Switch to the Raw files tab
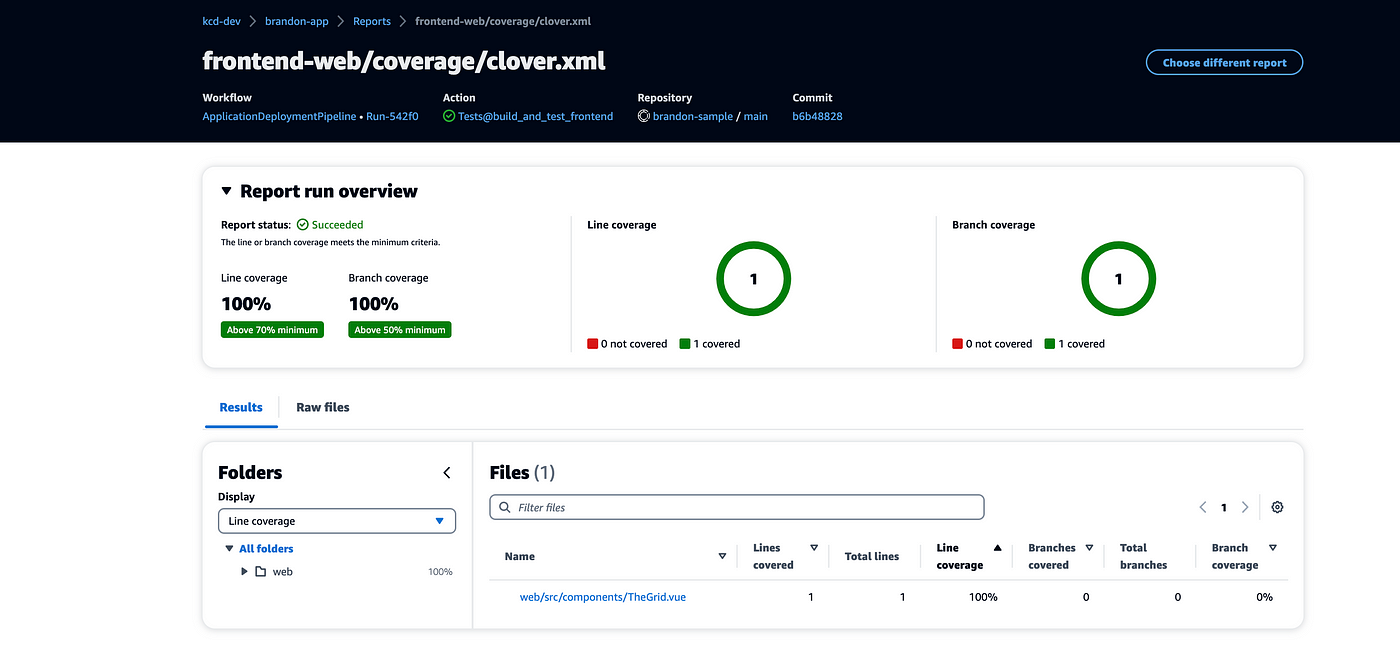The height and width of the screenshot is (651, 1400). coord(323,407)
